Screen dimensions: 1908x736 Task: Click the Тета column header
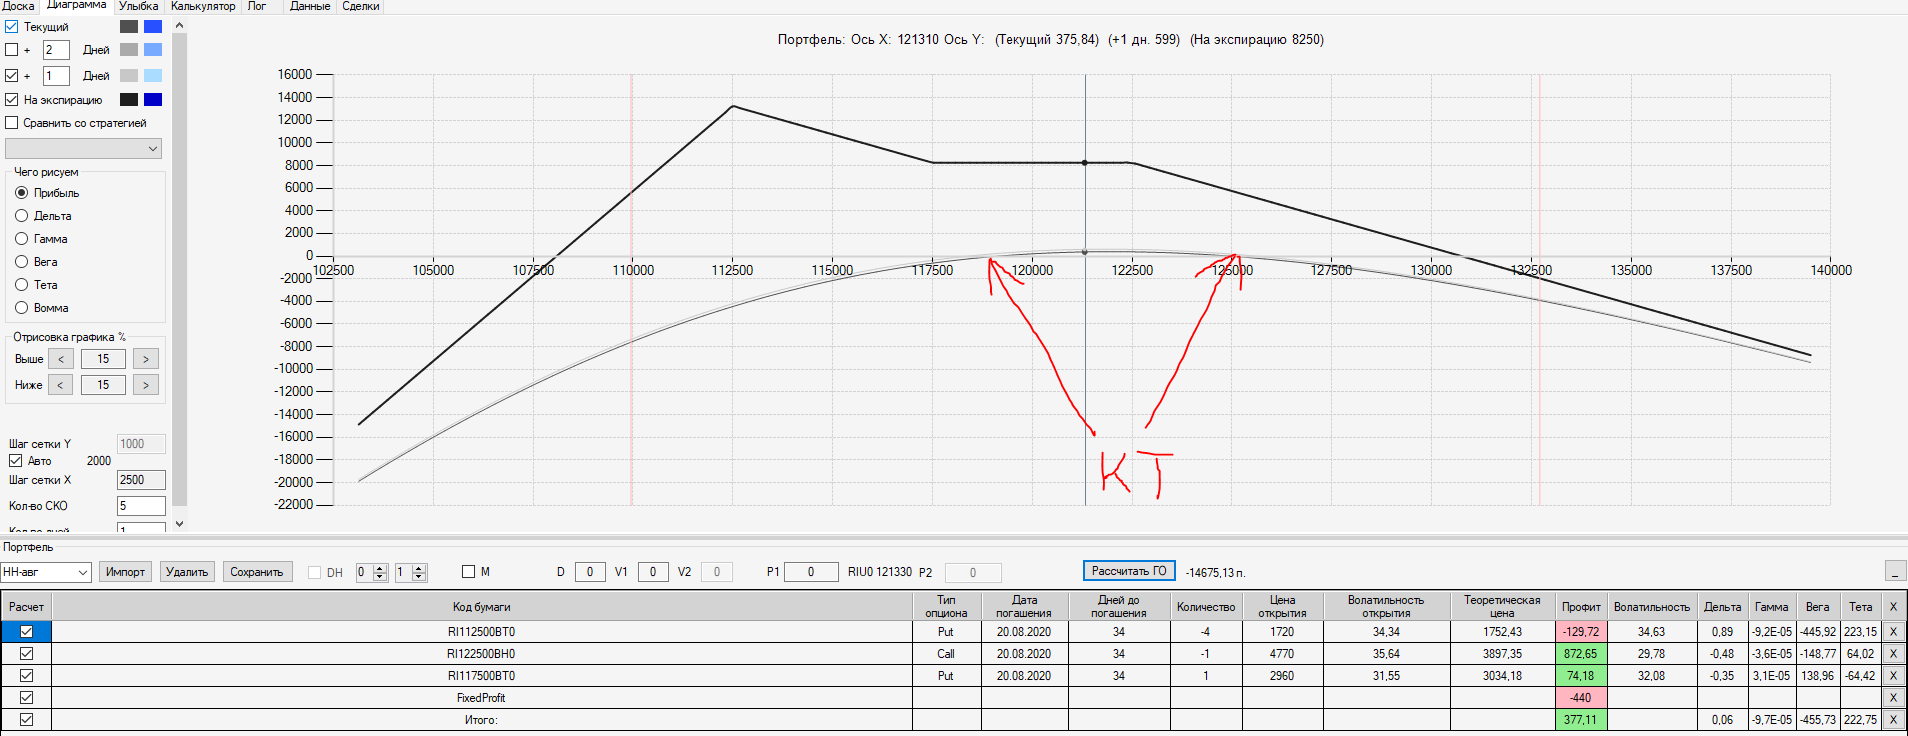pos(1860,607)
